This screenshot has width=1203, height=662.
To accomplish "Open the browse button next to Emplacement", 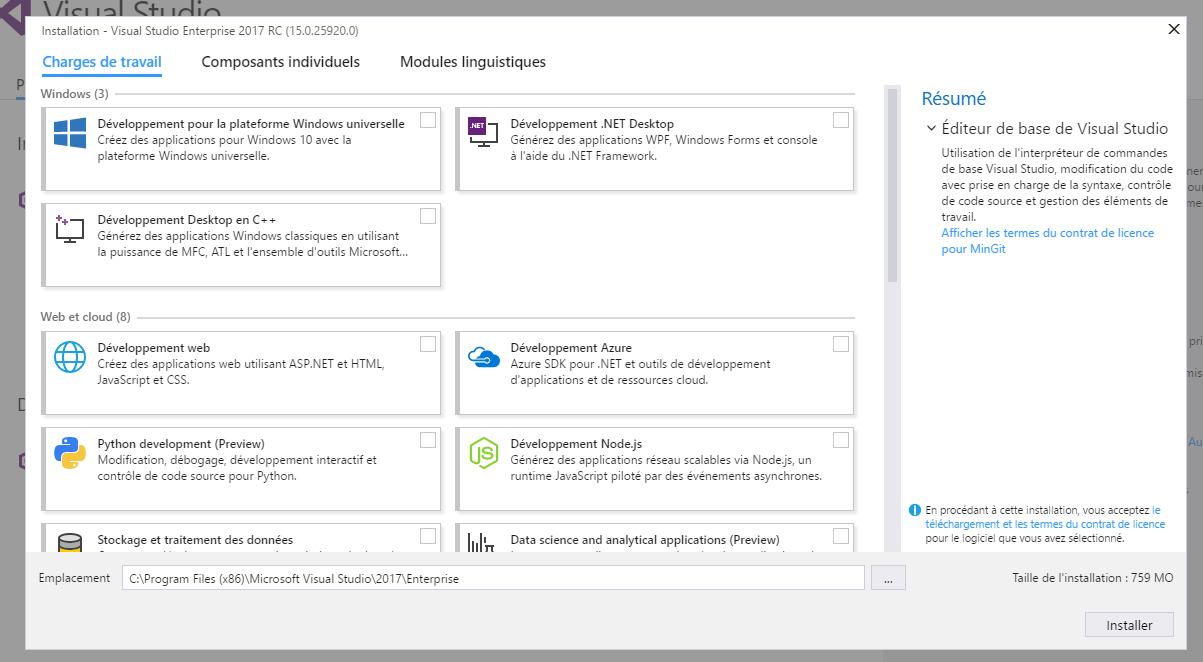I will click(x=888, y=578).
